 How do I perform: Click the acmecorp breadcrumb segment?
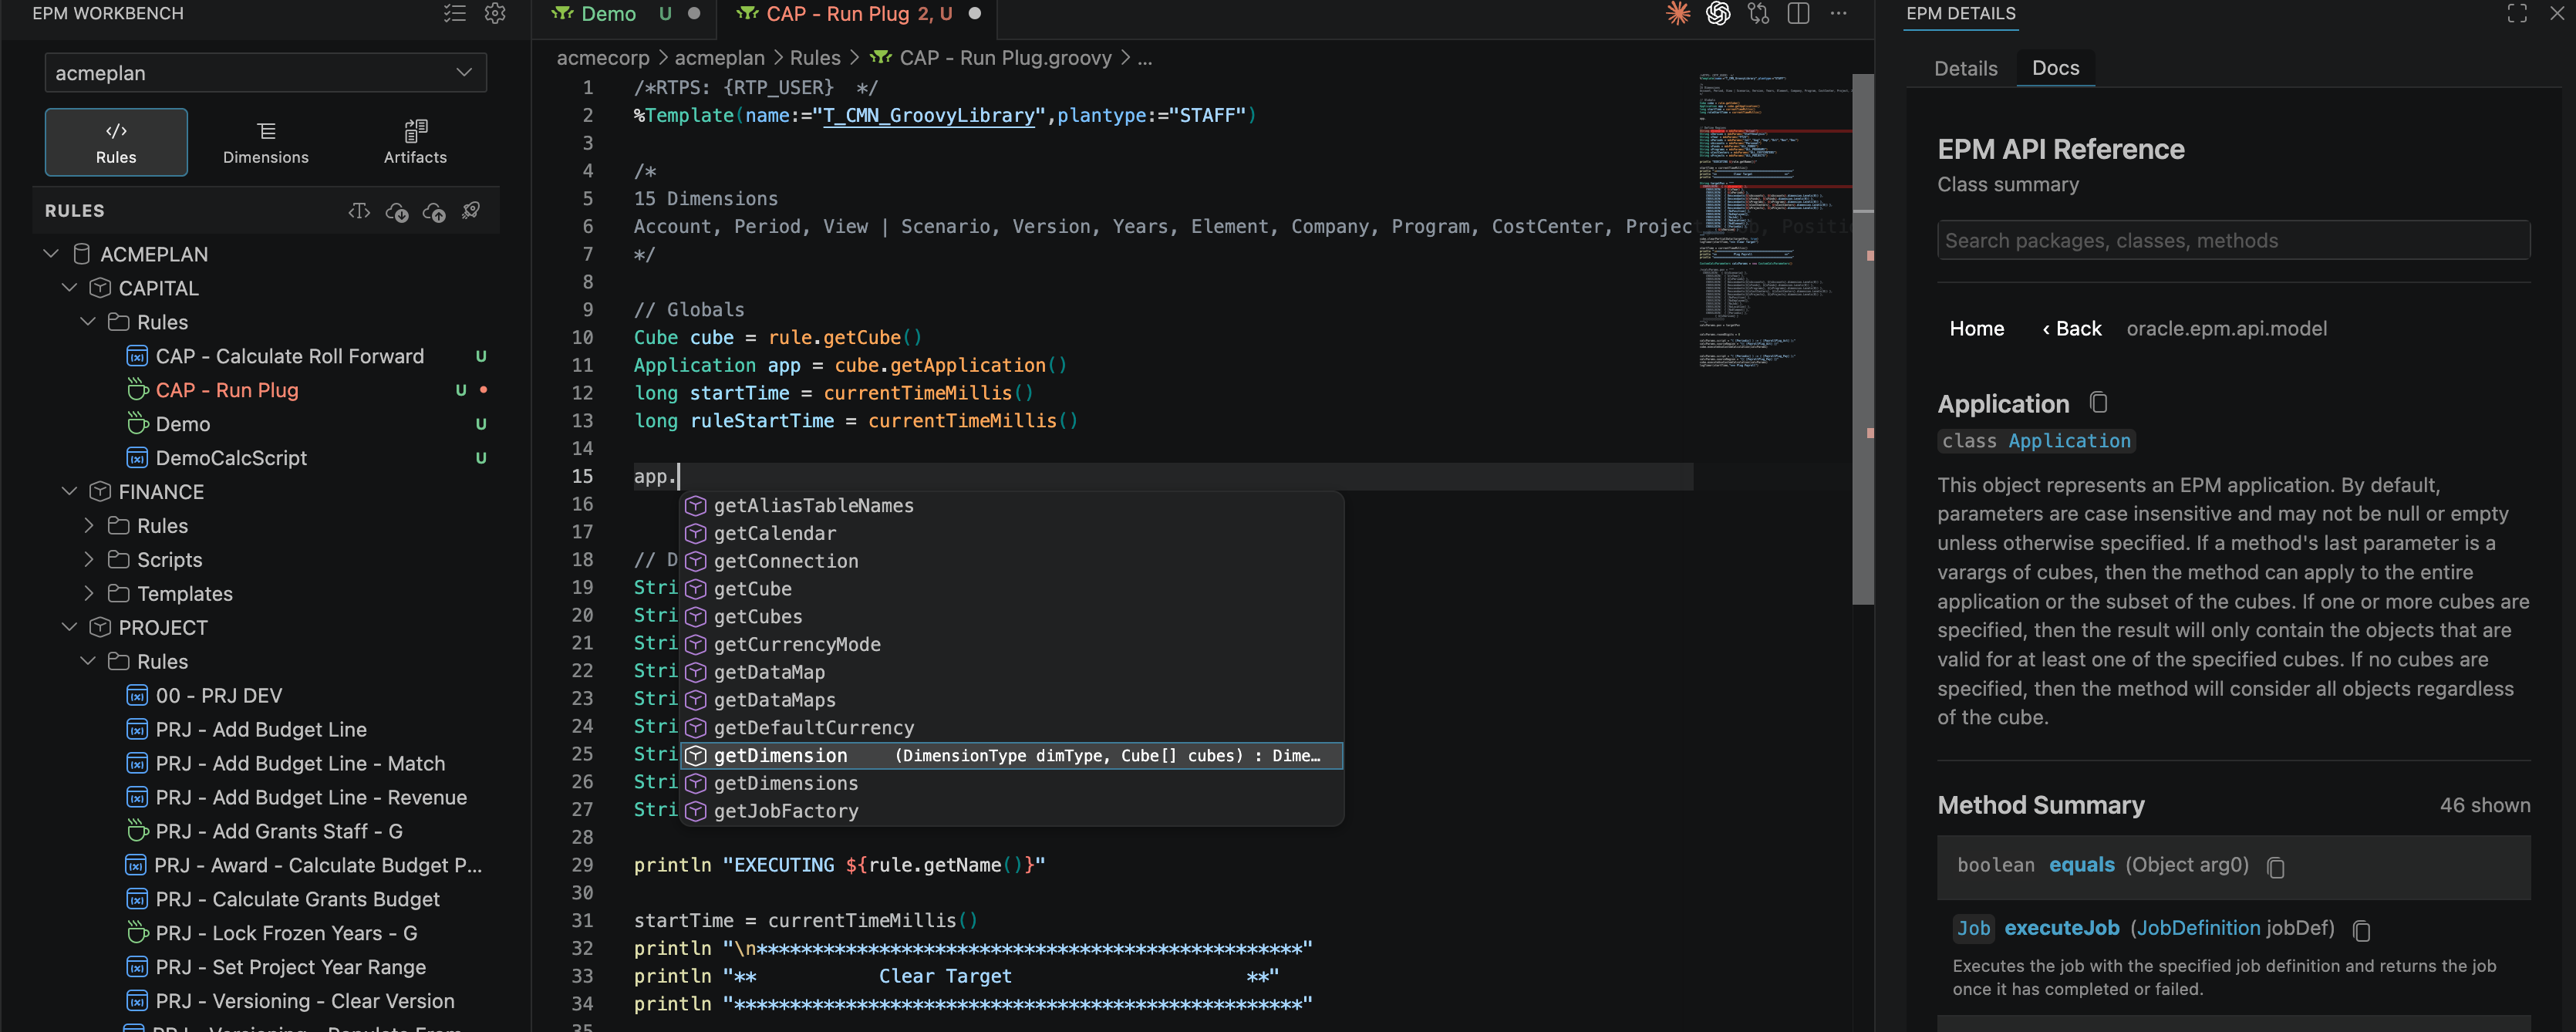click(603, 58)
